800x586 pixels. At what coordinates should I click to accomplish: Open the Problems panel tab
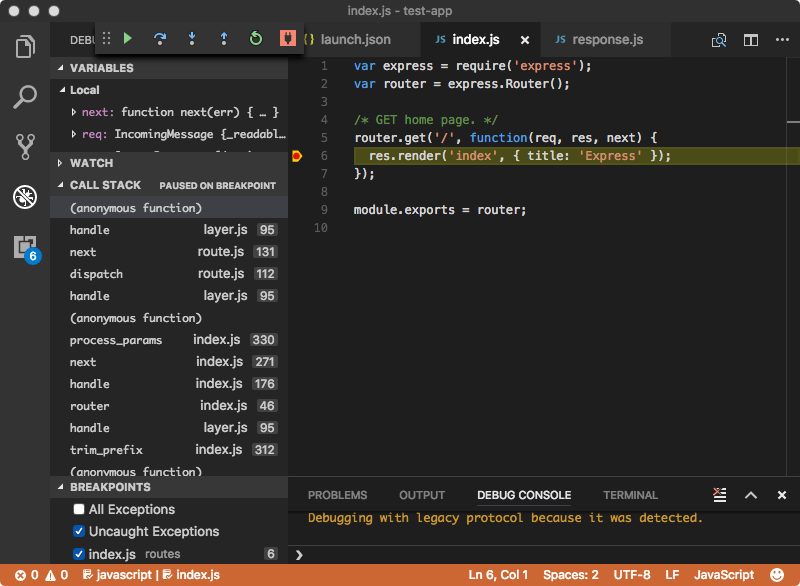[337, 495]
